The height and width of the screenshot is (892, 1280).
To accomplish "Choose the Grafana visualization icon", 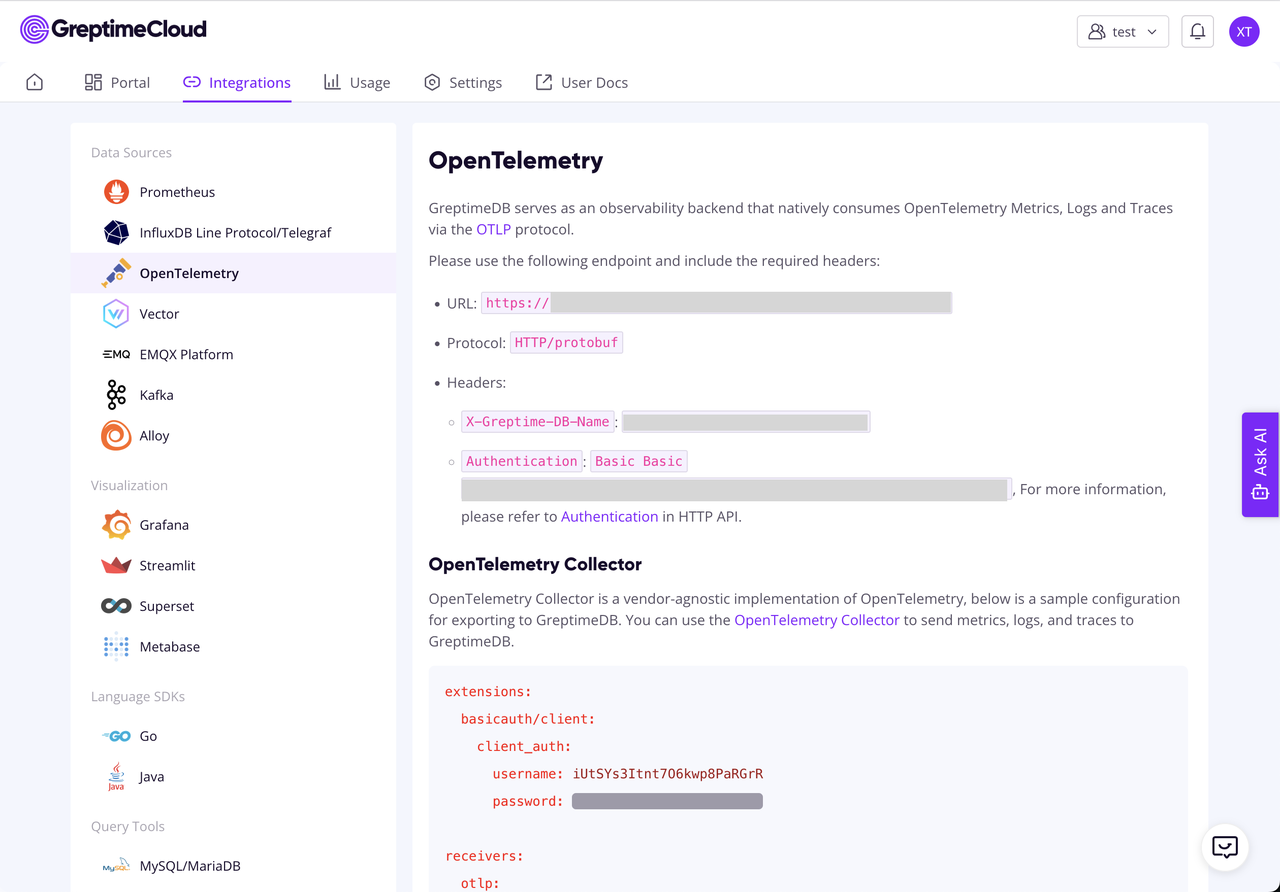I will point(116,525).
